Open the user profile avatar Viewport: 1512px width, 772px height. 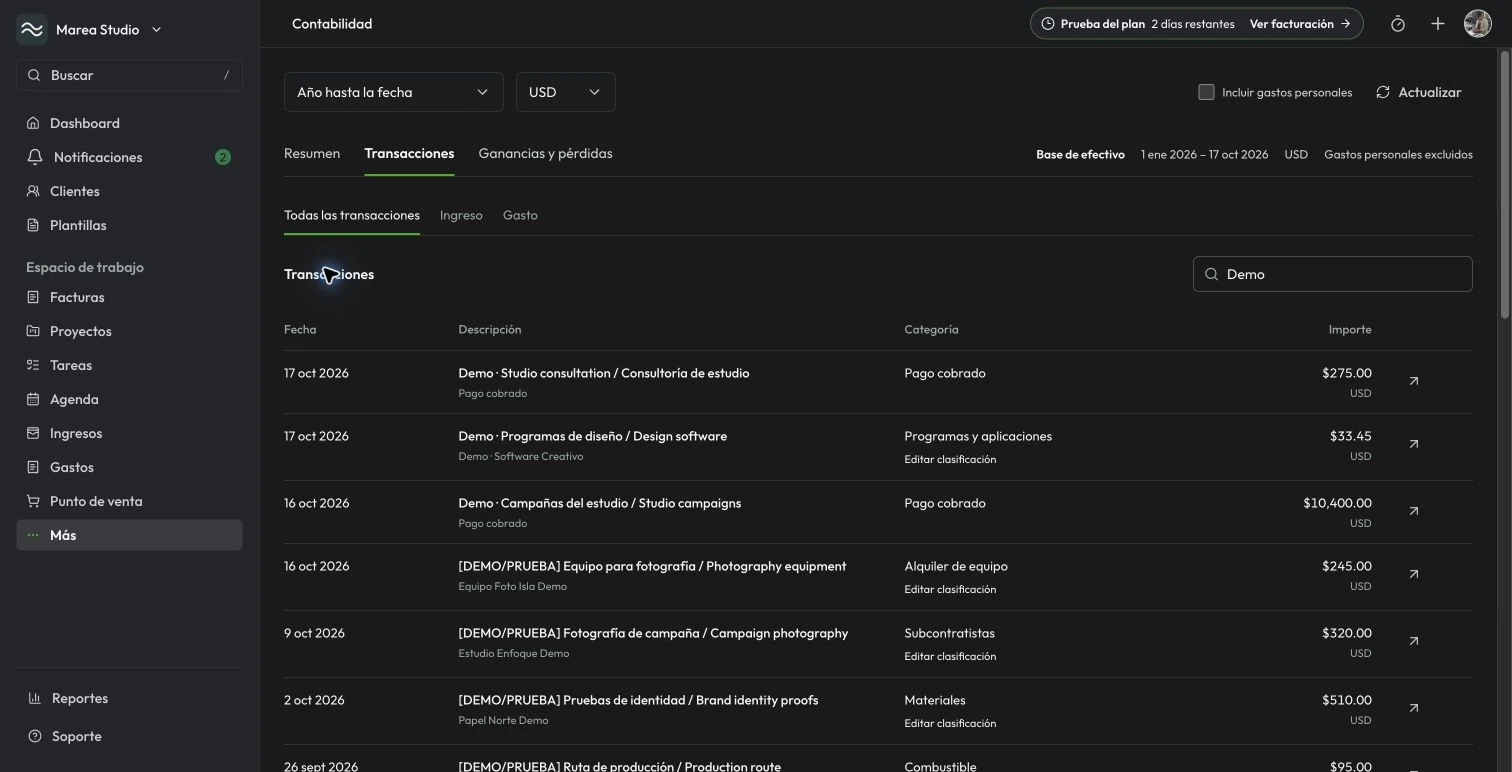(x=1478, y=24)
